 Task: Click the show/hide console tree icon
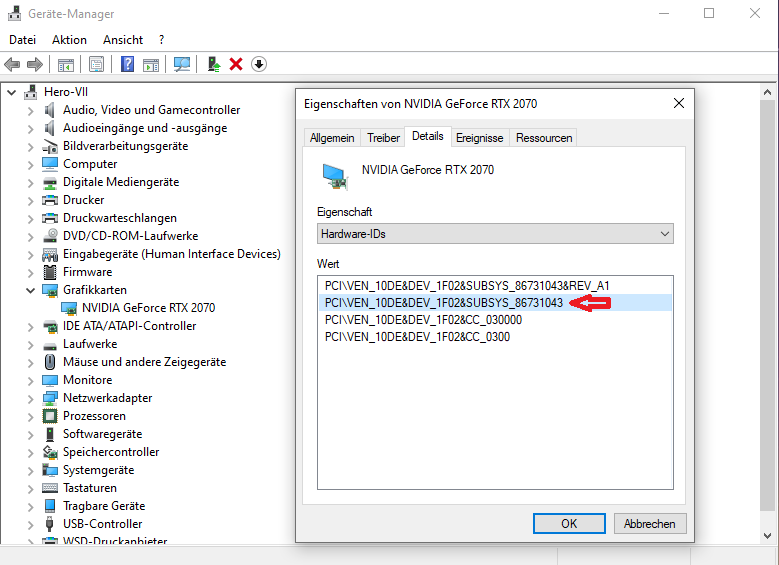pyautogui.click(x=66, y=65)
